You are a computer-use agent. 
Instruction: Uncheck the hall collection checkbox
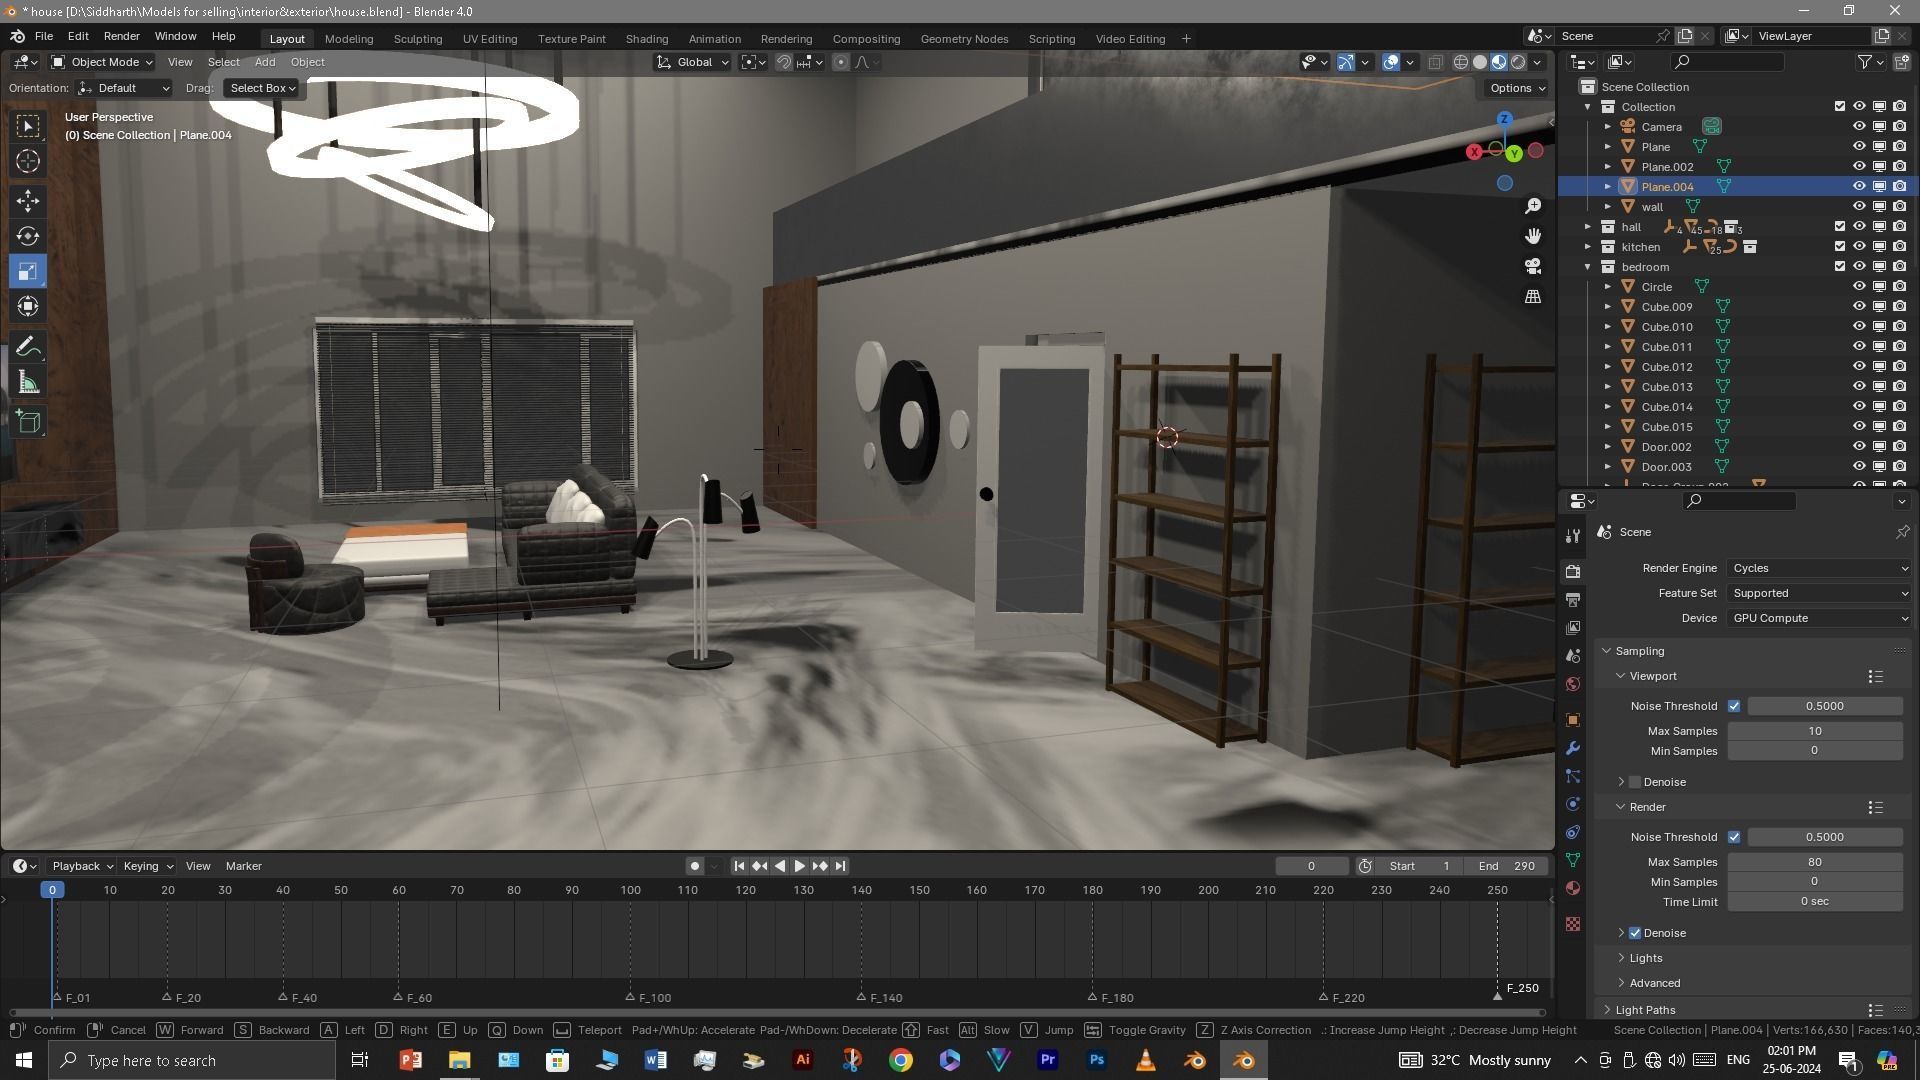pyautogui.click(x=1839, y=227)
